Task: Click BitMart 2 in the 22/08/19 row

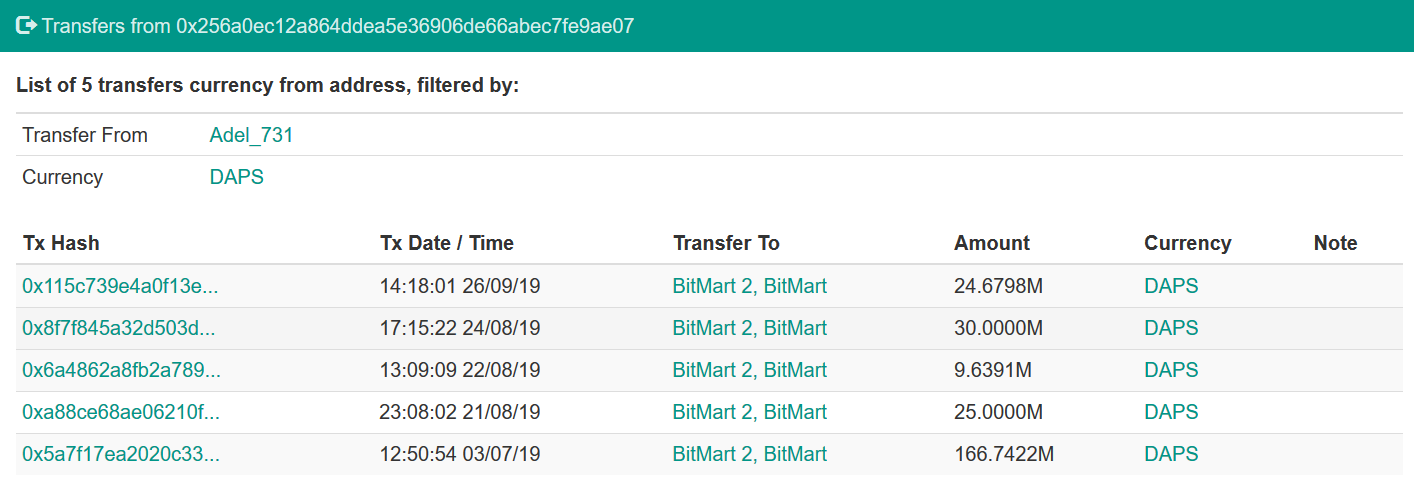Action: click(x=713, y=370)
